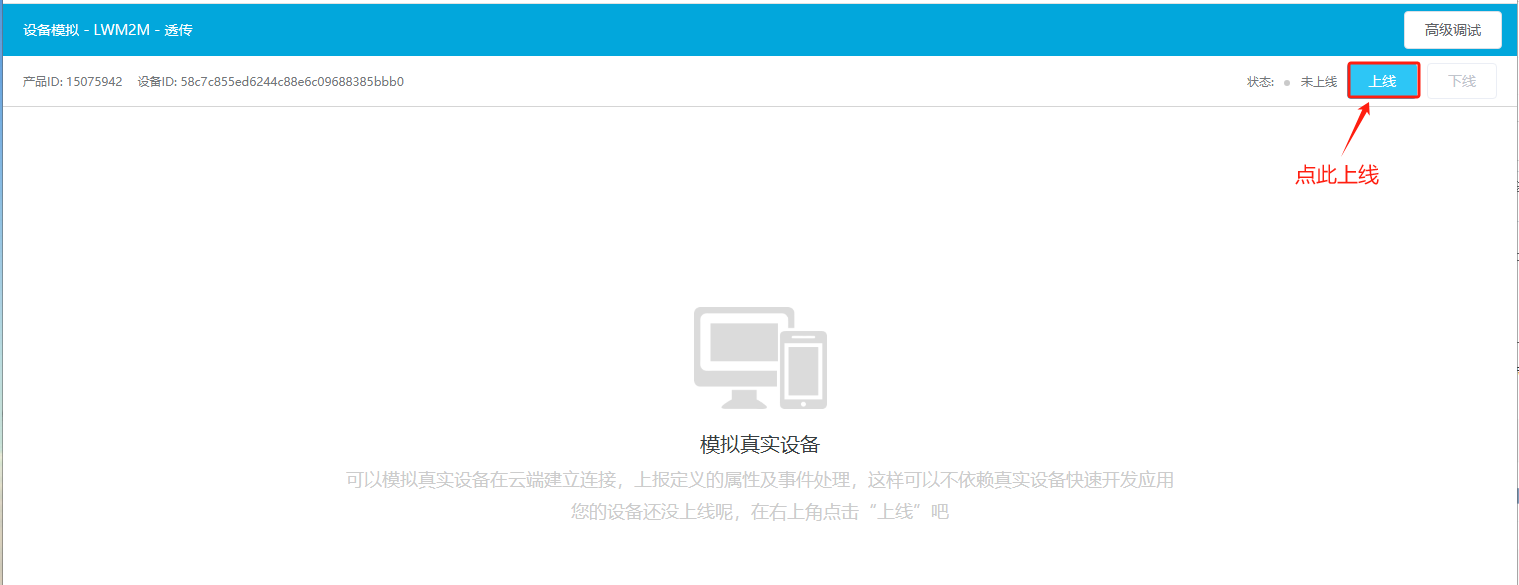Open 高级调试 advanced debugging
This screenshot has width=1519, height=585.
click(1452, 30)
